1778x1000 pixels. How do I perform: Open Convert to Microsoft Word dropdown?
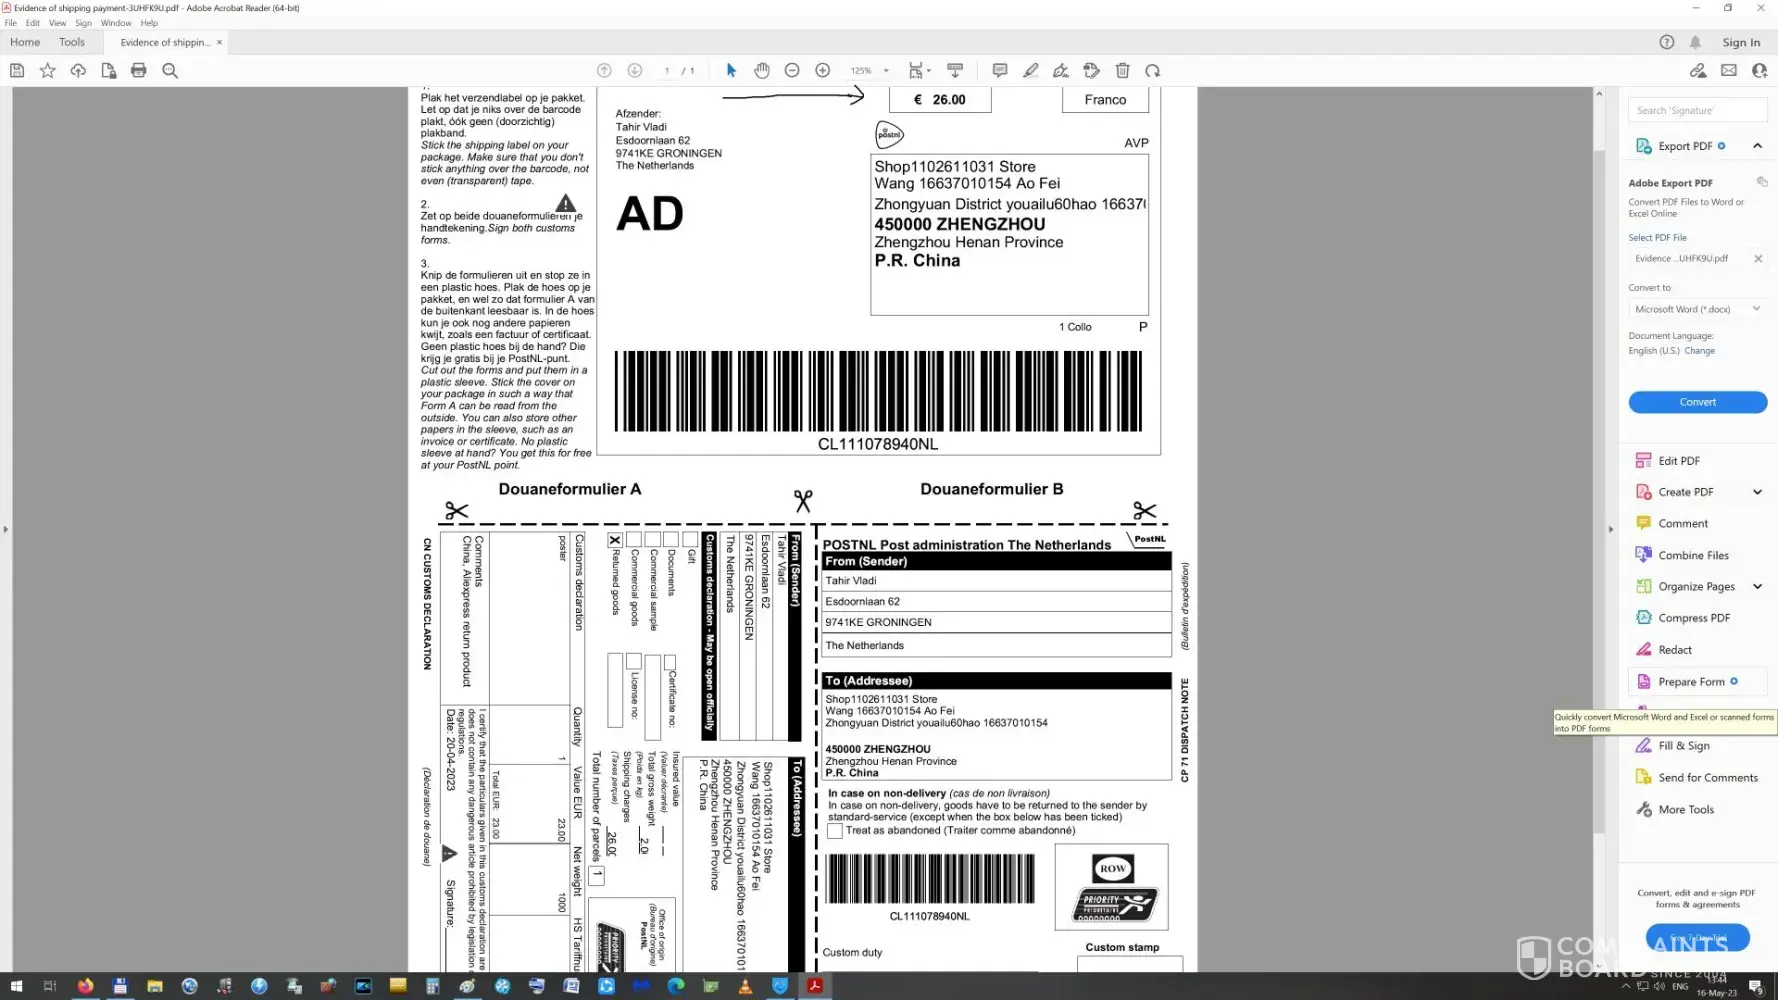(x=1697, y=309)
